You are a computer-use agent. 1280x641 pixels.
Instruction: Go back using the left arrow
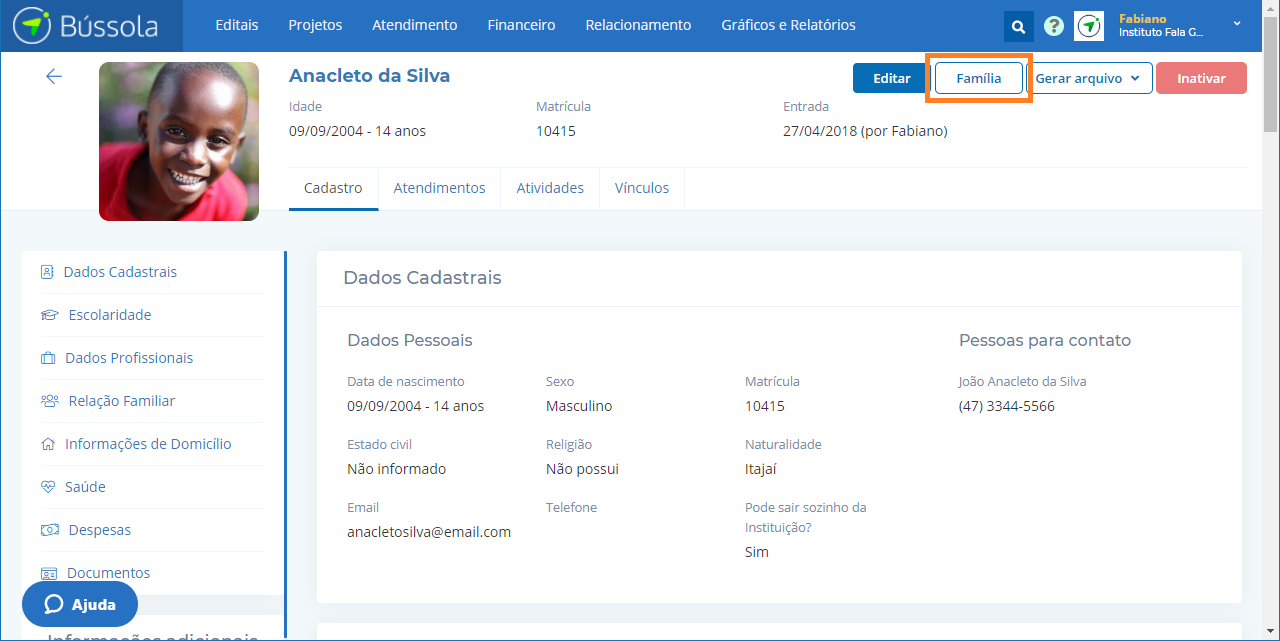click(x=54, y=76)
